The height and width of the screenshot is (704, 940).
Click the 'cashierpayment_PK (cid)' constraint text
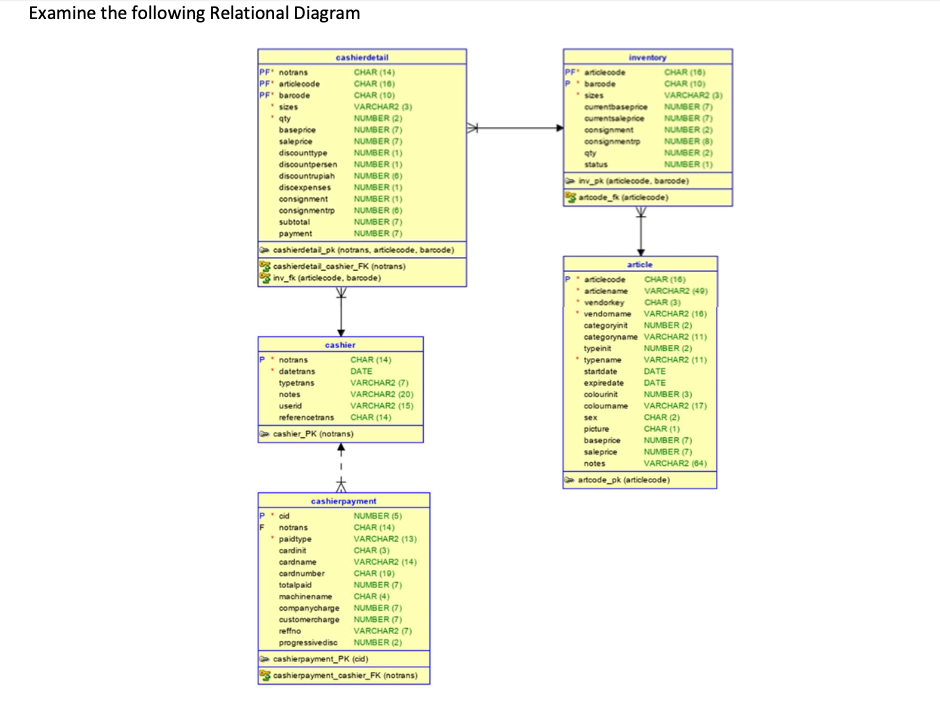pos(321,659)
